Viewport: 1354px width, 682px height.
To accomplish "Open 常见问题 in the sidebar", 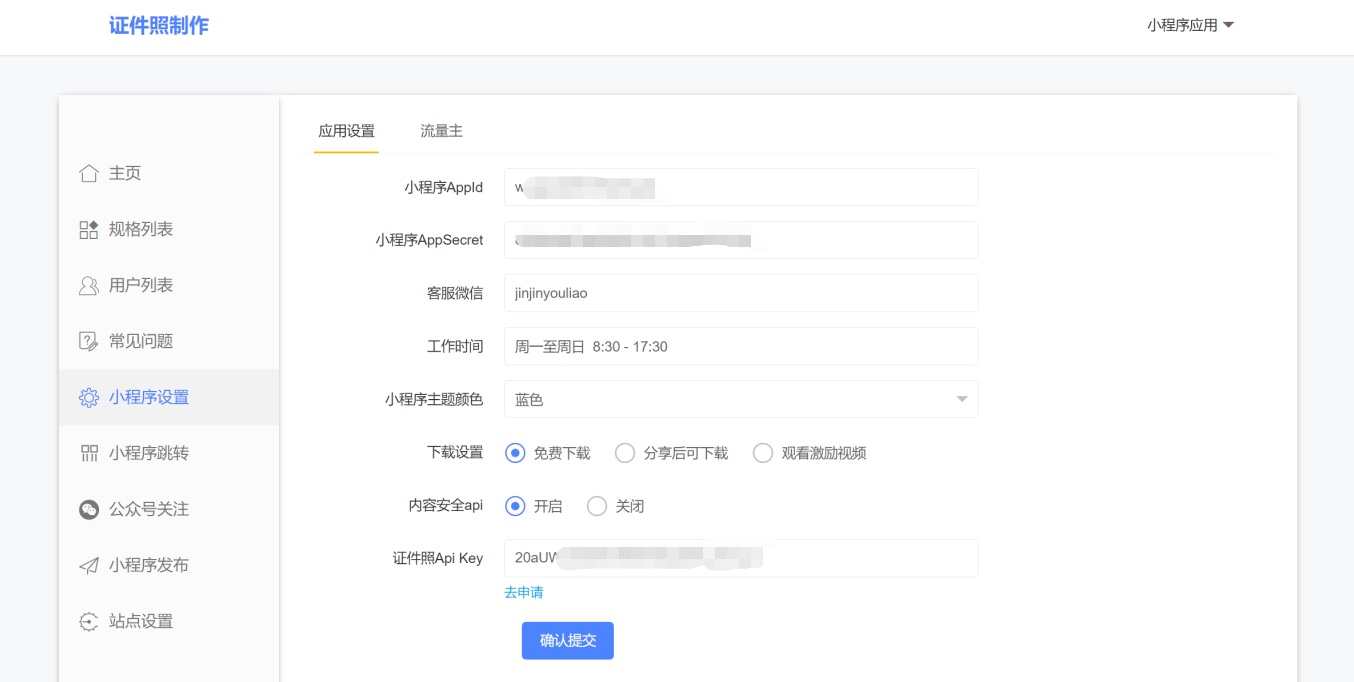I will (x=169, y=341).
